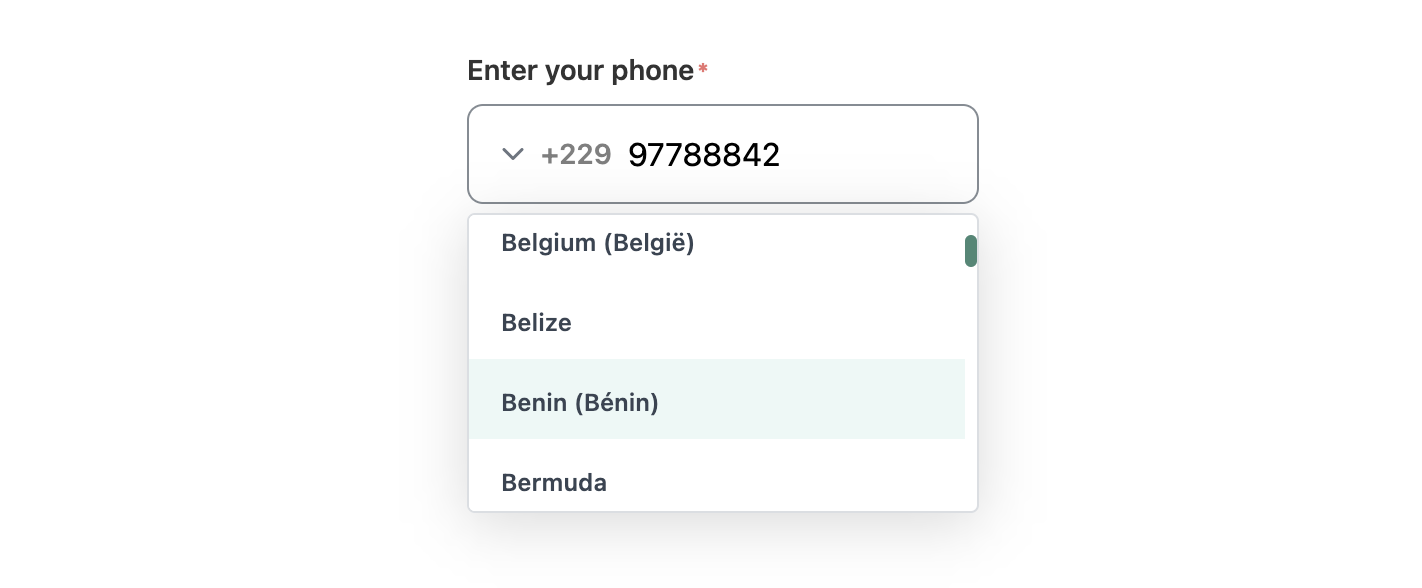Select Belize from the country list
The image size is (1422, 588).
pyautogui.click(x=536, y=323)
